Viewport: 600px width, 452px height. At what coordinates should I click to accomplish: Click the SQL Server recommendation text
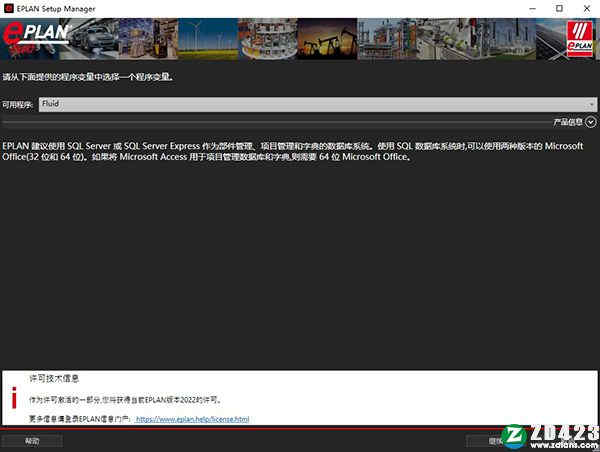point(292,151)
